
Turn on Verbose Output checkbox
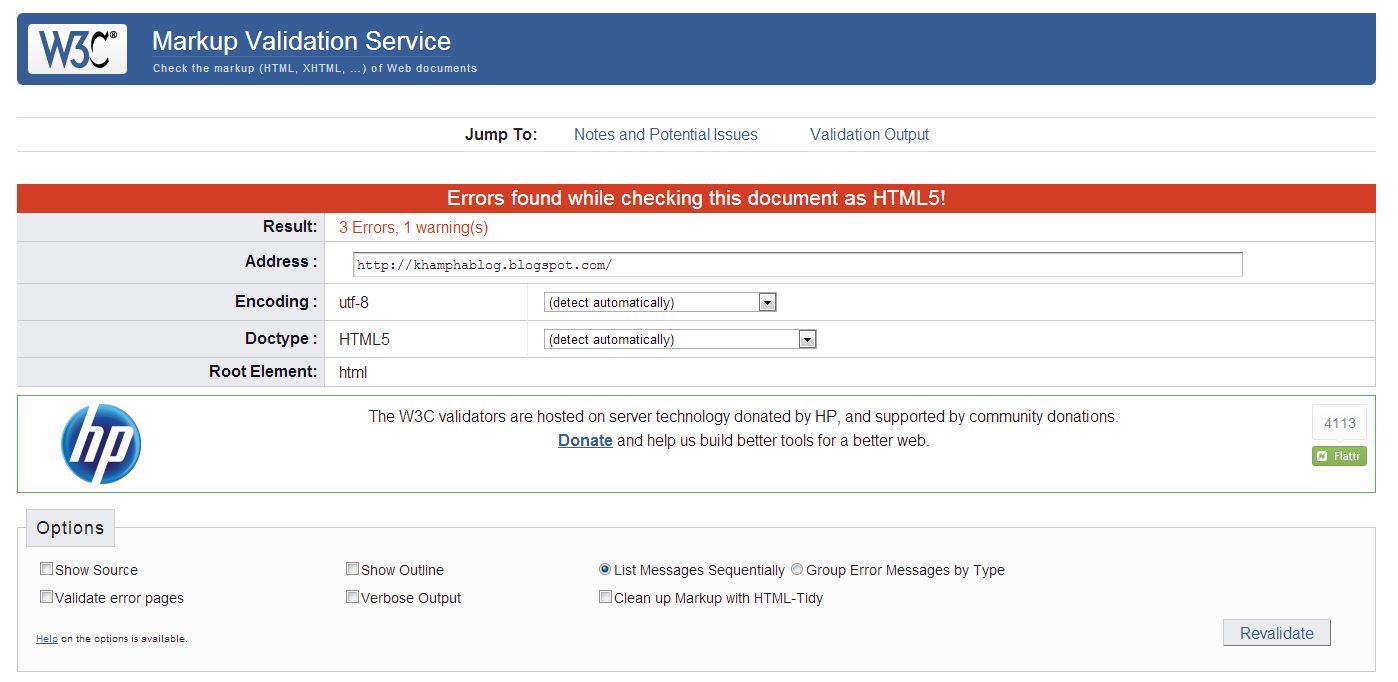click(352, 597)
